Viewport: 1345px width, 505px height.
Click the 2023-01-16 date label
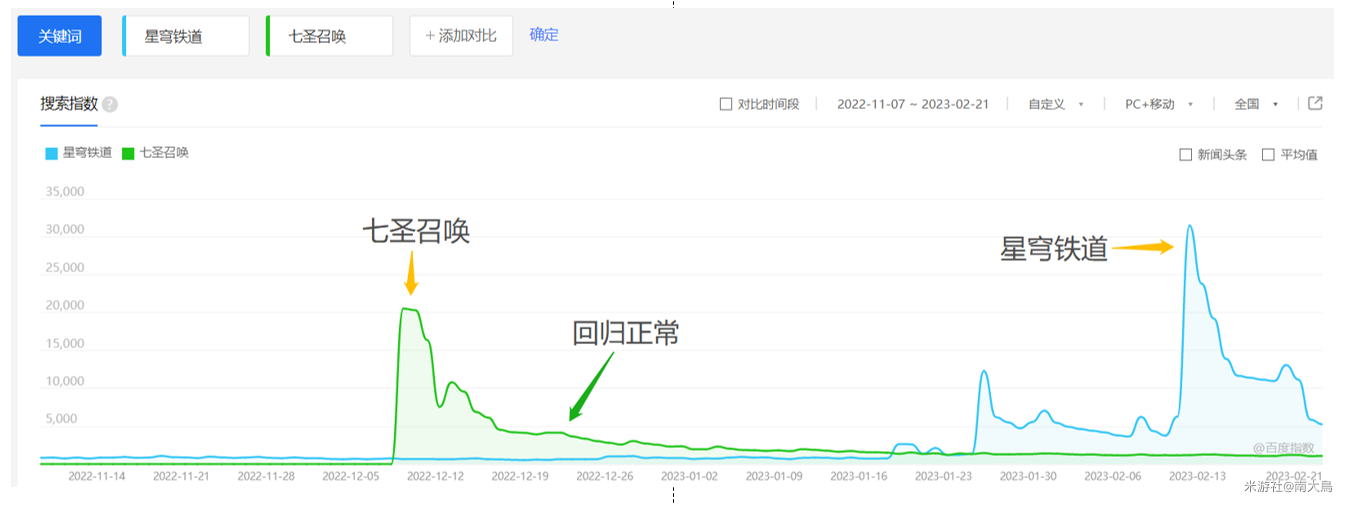pos(859,476)
